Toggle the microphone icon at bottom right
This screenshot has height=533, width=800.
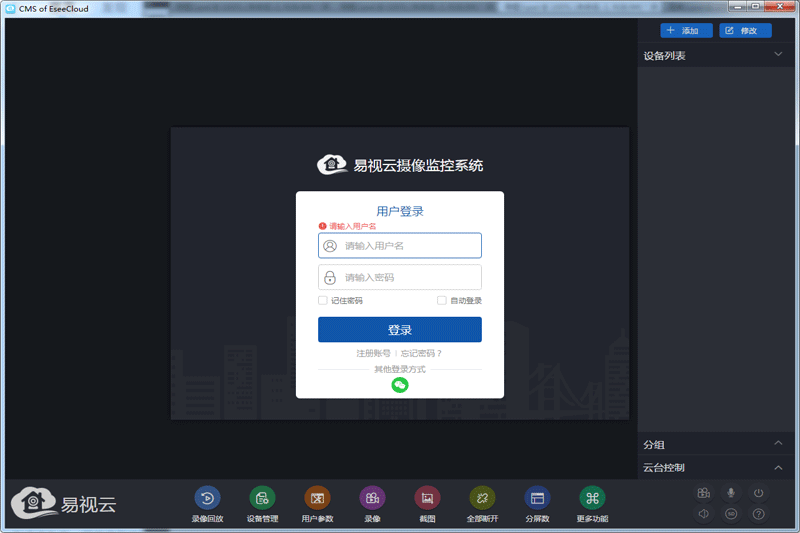tap(731, 493)
